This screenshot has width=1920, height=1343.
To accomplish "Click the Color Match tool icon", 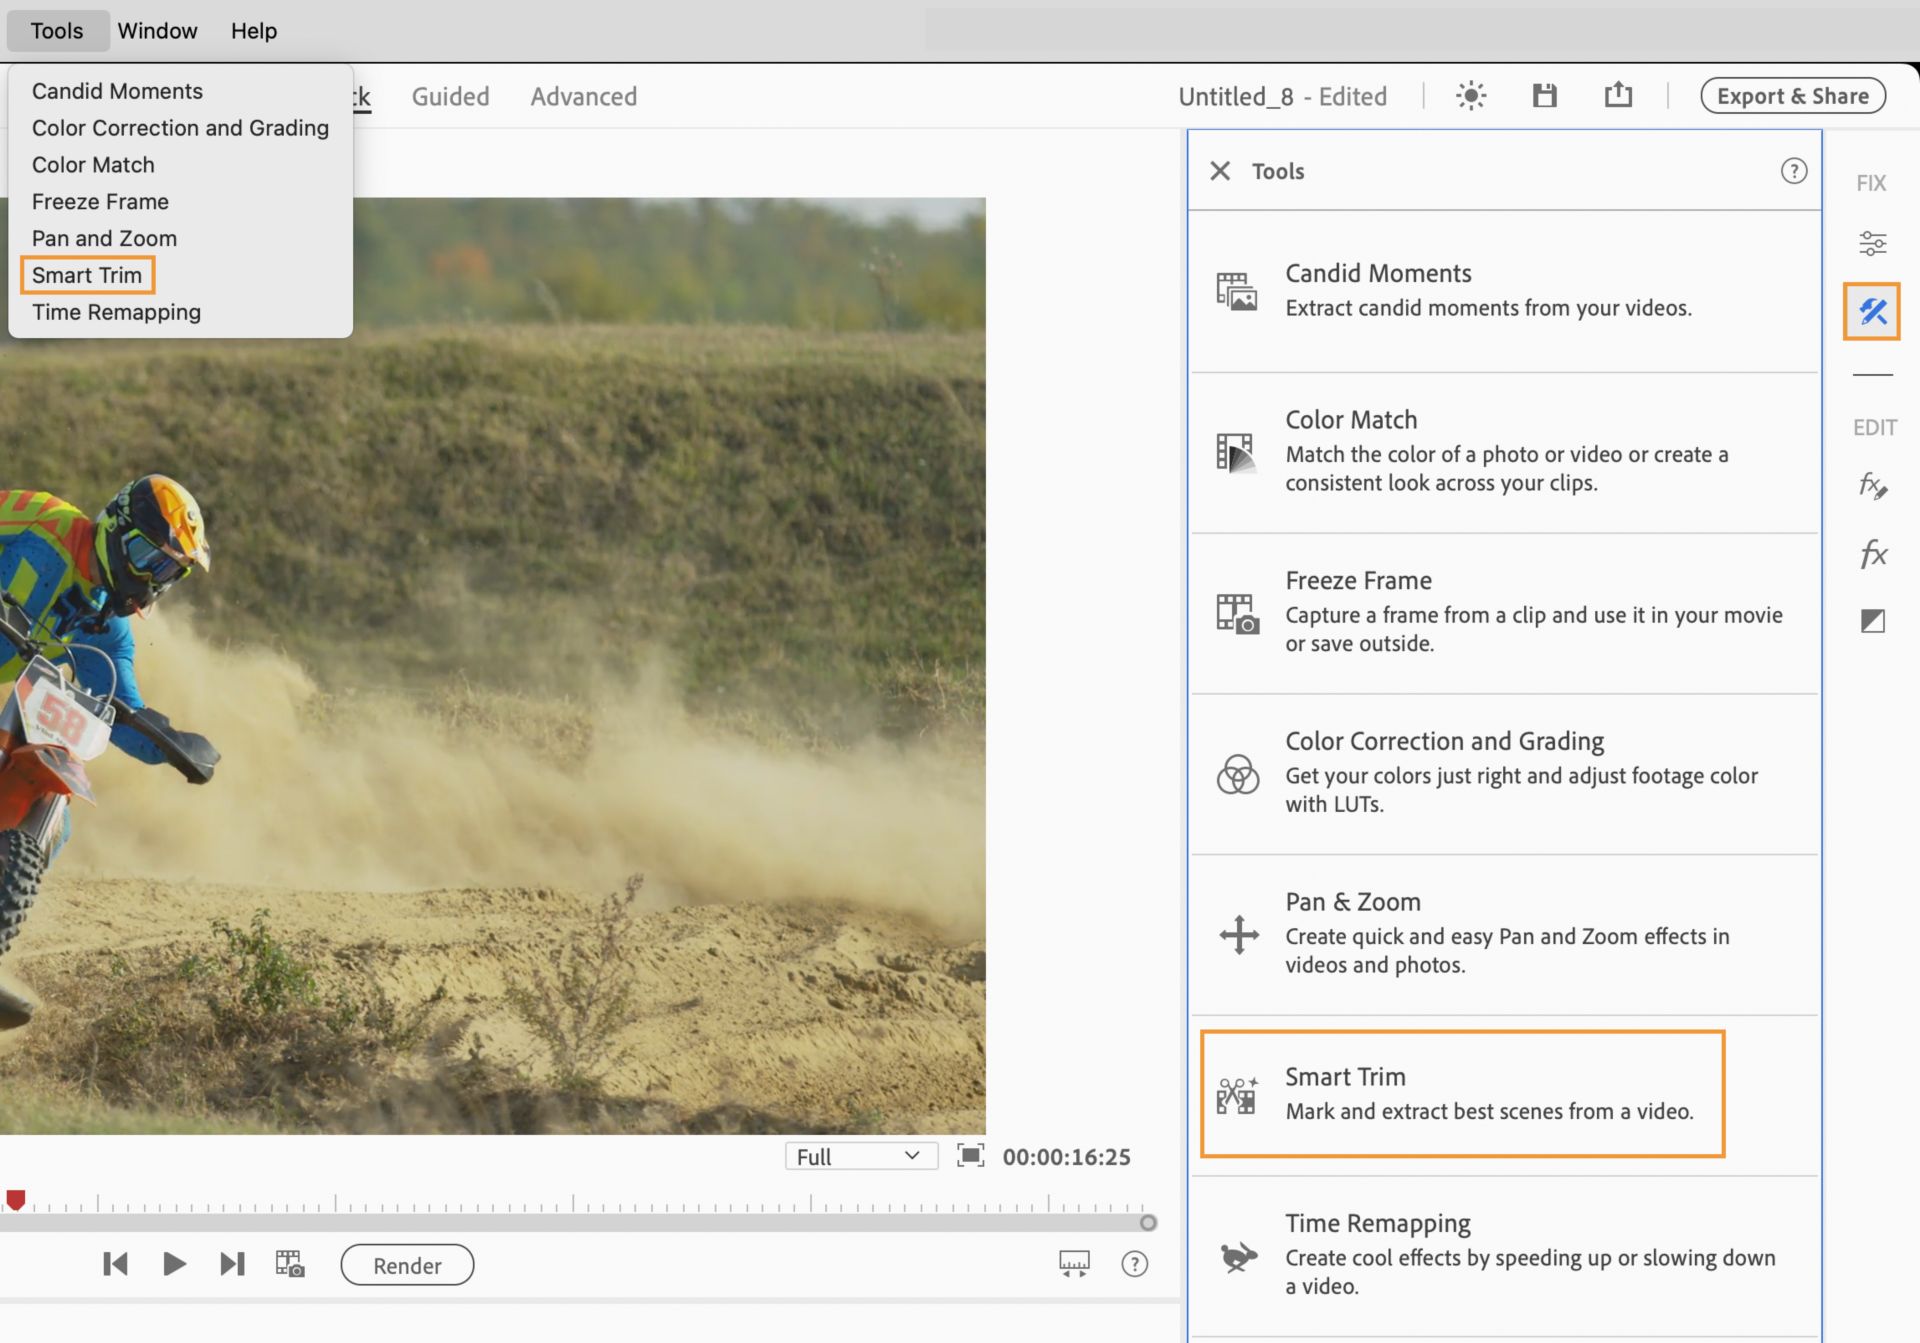I will [x=1236, y=451].
